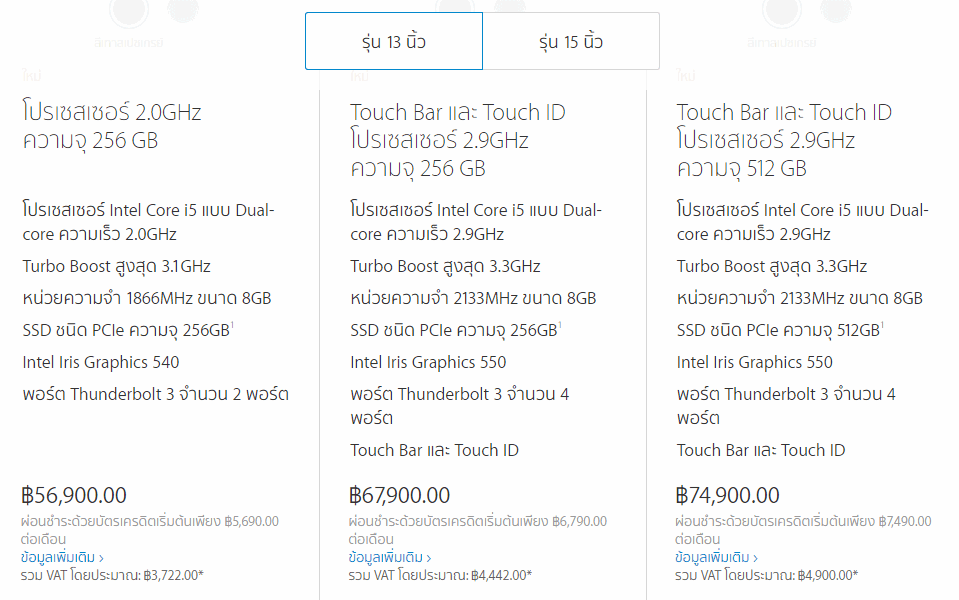This screenshot has height=600, width=959.
Task: Click footnote 1 beside 512GB SSD spec
Action: (x=882, y=325)
